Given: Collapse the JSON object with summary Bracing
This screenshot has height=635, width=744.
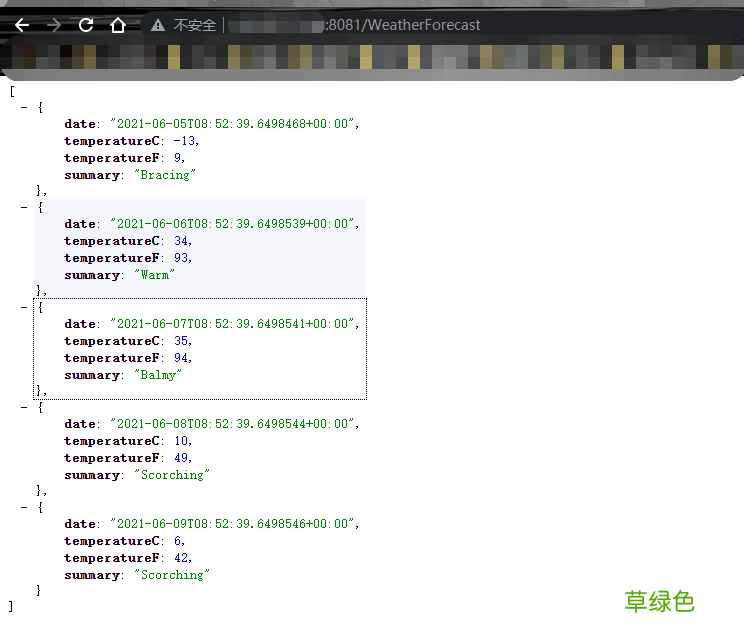Looking at the screenshot, I should point(24,107).
